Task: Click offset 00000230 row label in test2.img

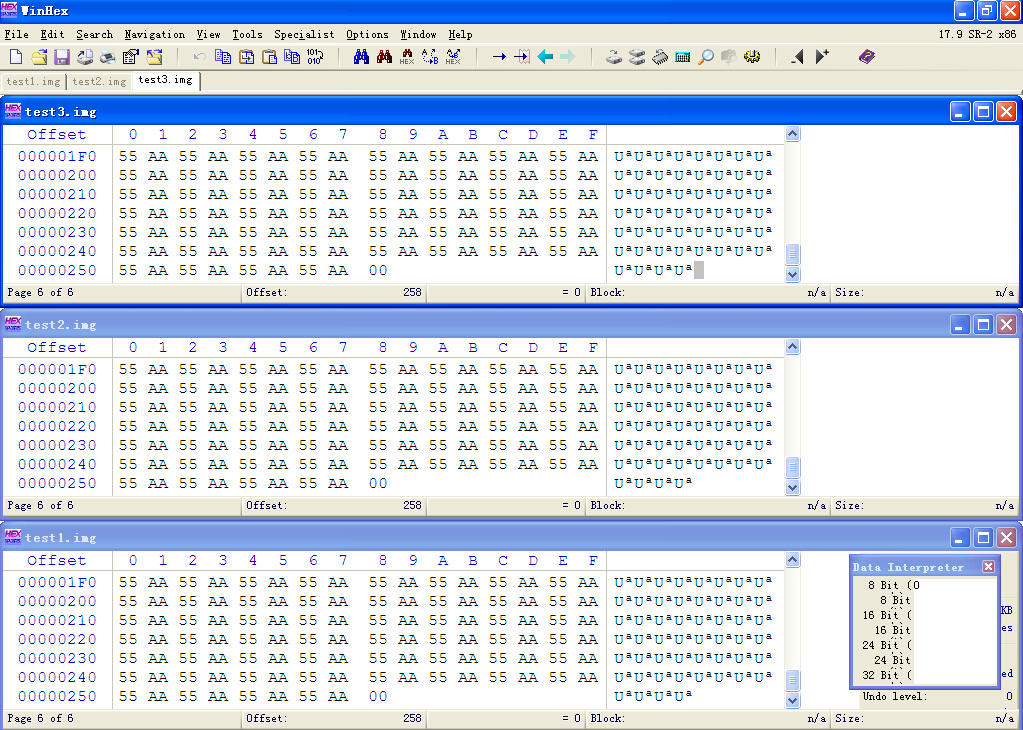Action: [57, 445]
